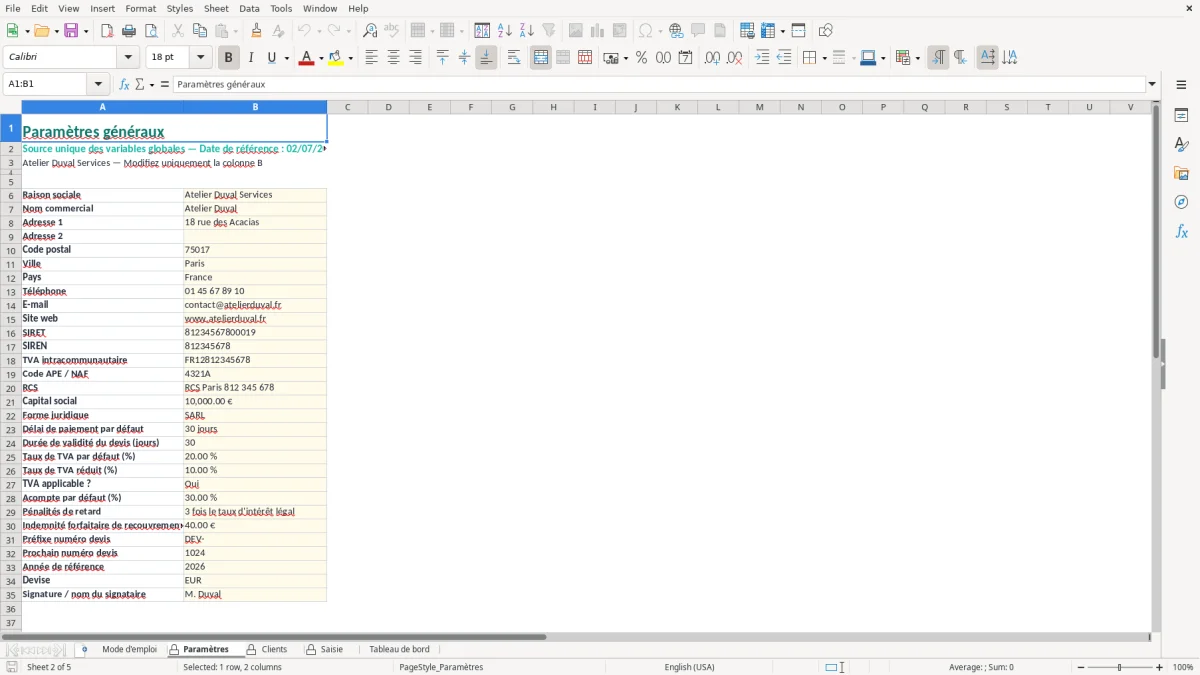Open Borders dropdown arrow
Viewport: 1200px width, 675px height.
pos(824,58)
